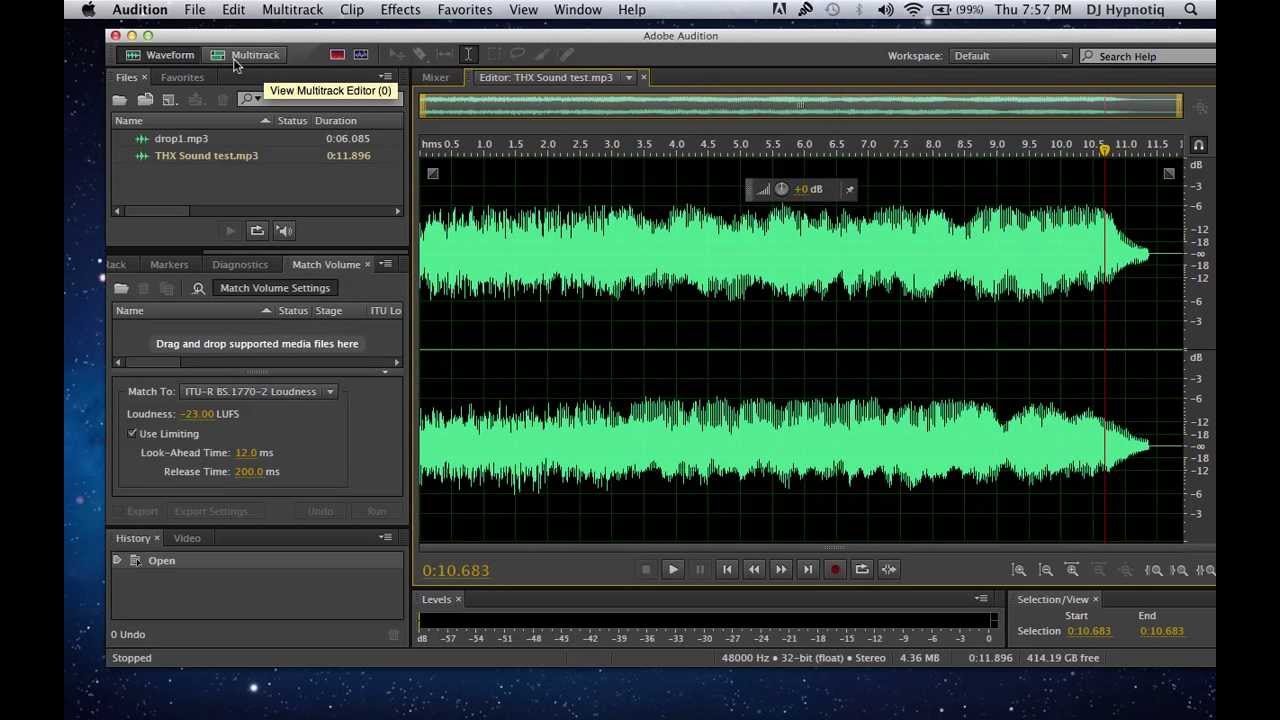
Task: Switch to the Multitrack editor view
Action: 246,55
